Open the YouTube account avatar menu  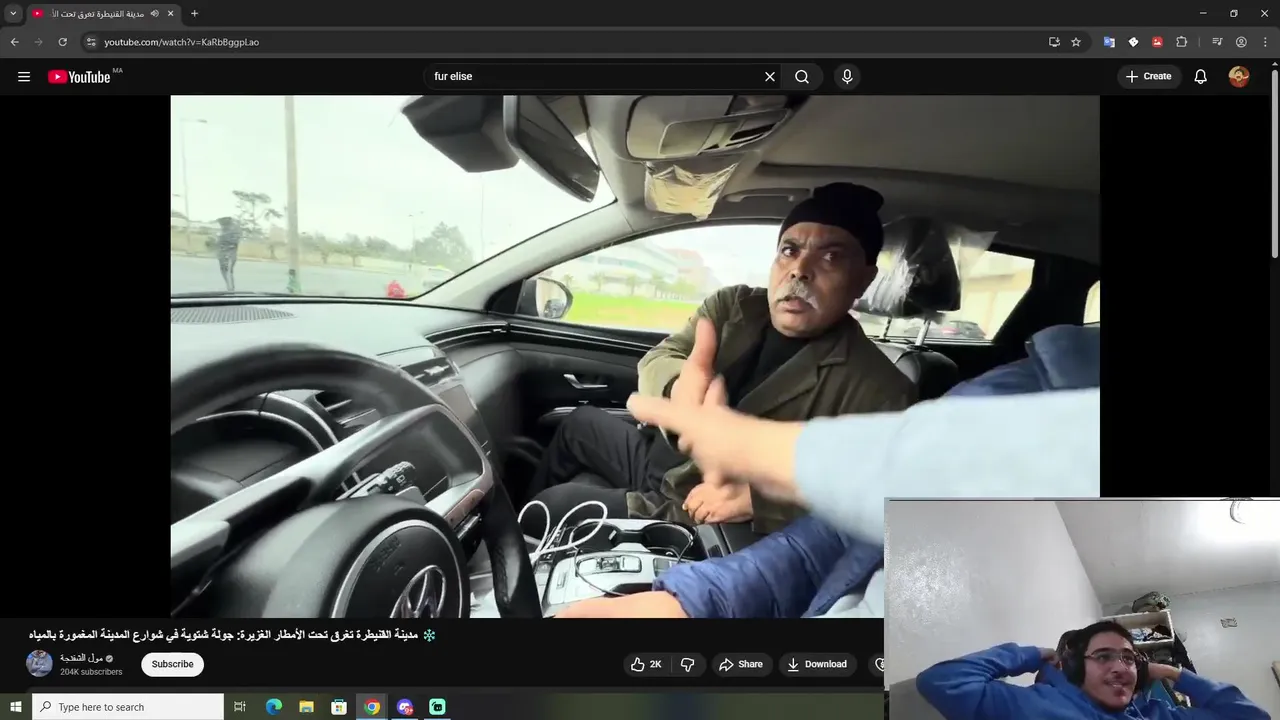1239,77
